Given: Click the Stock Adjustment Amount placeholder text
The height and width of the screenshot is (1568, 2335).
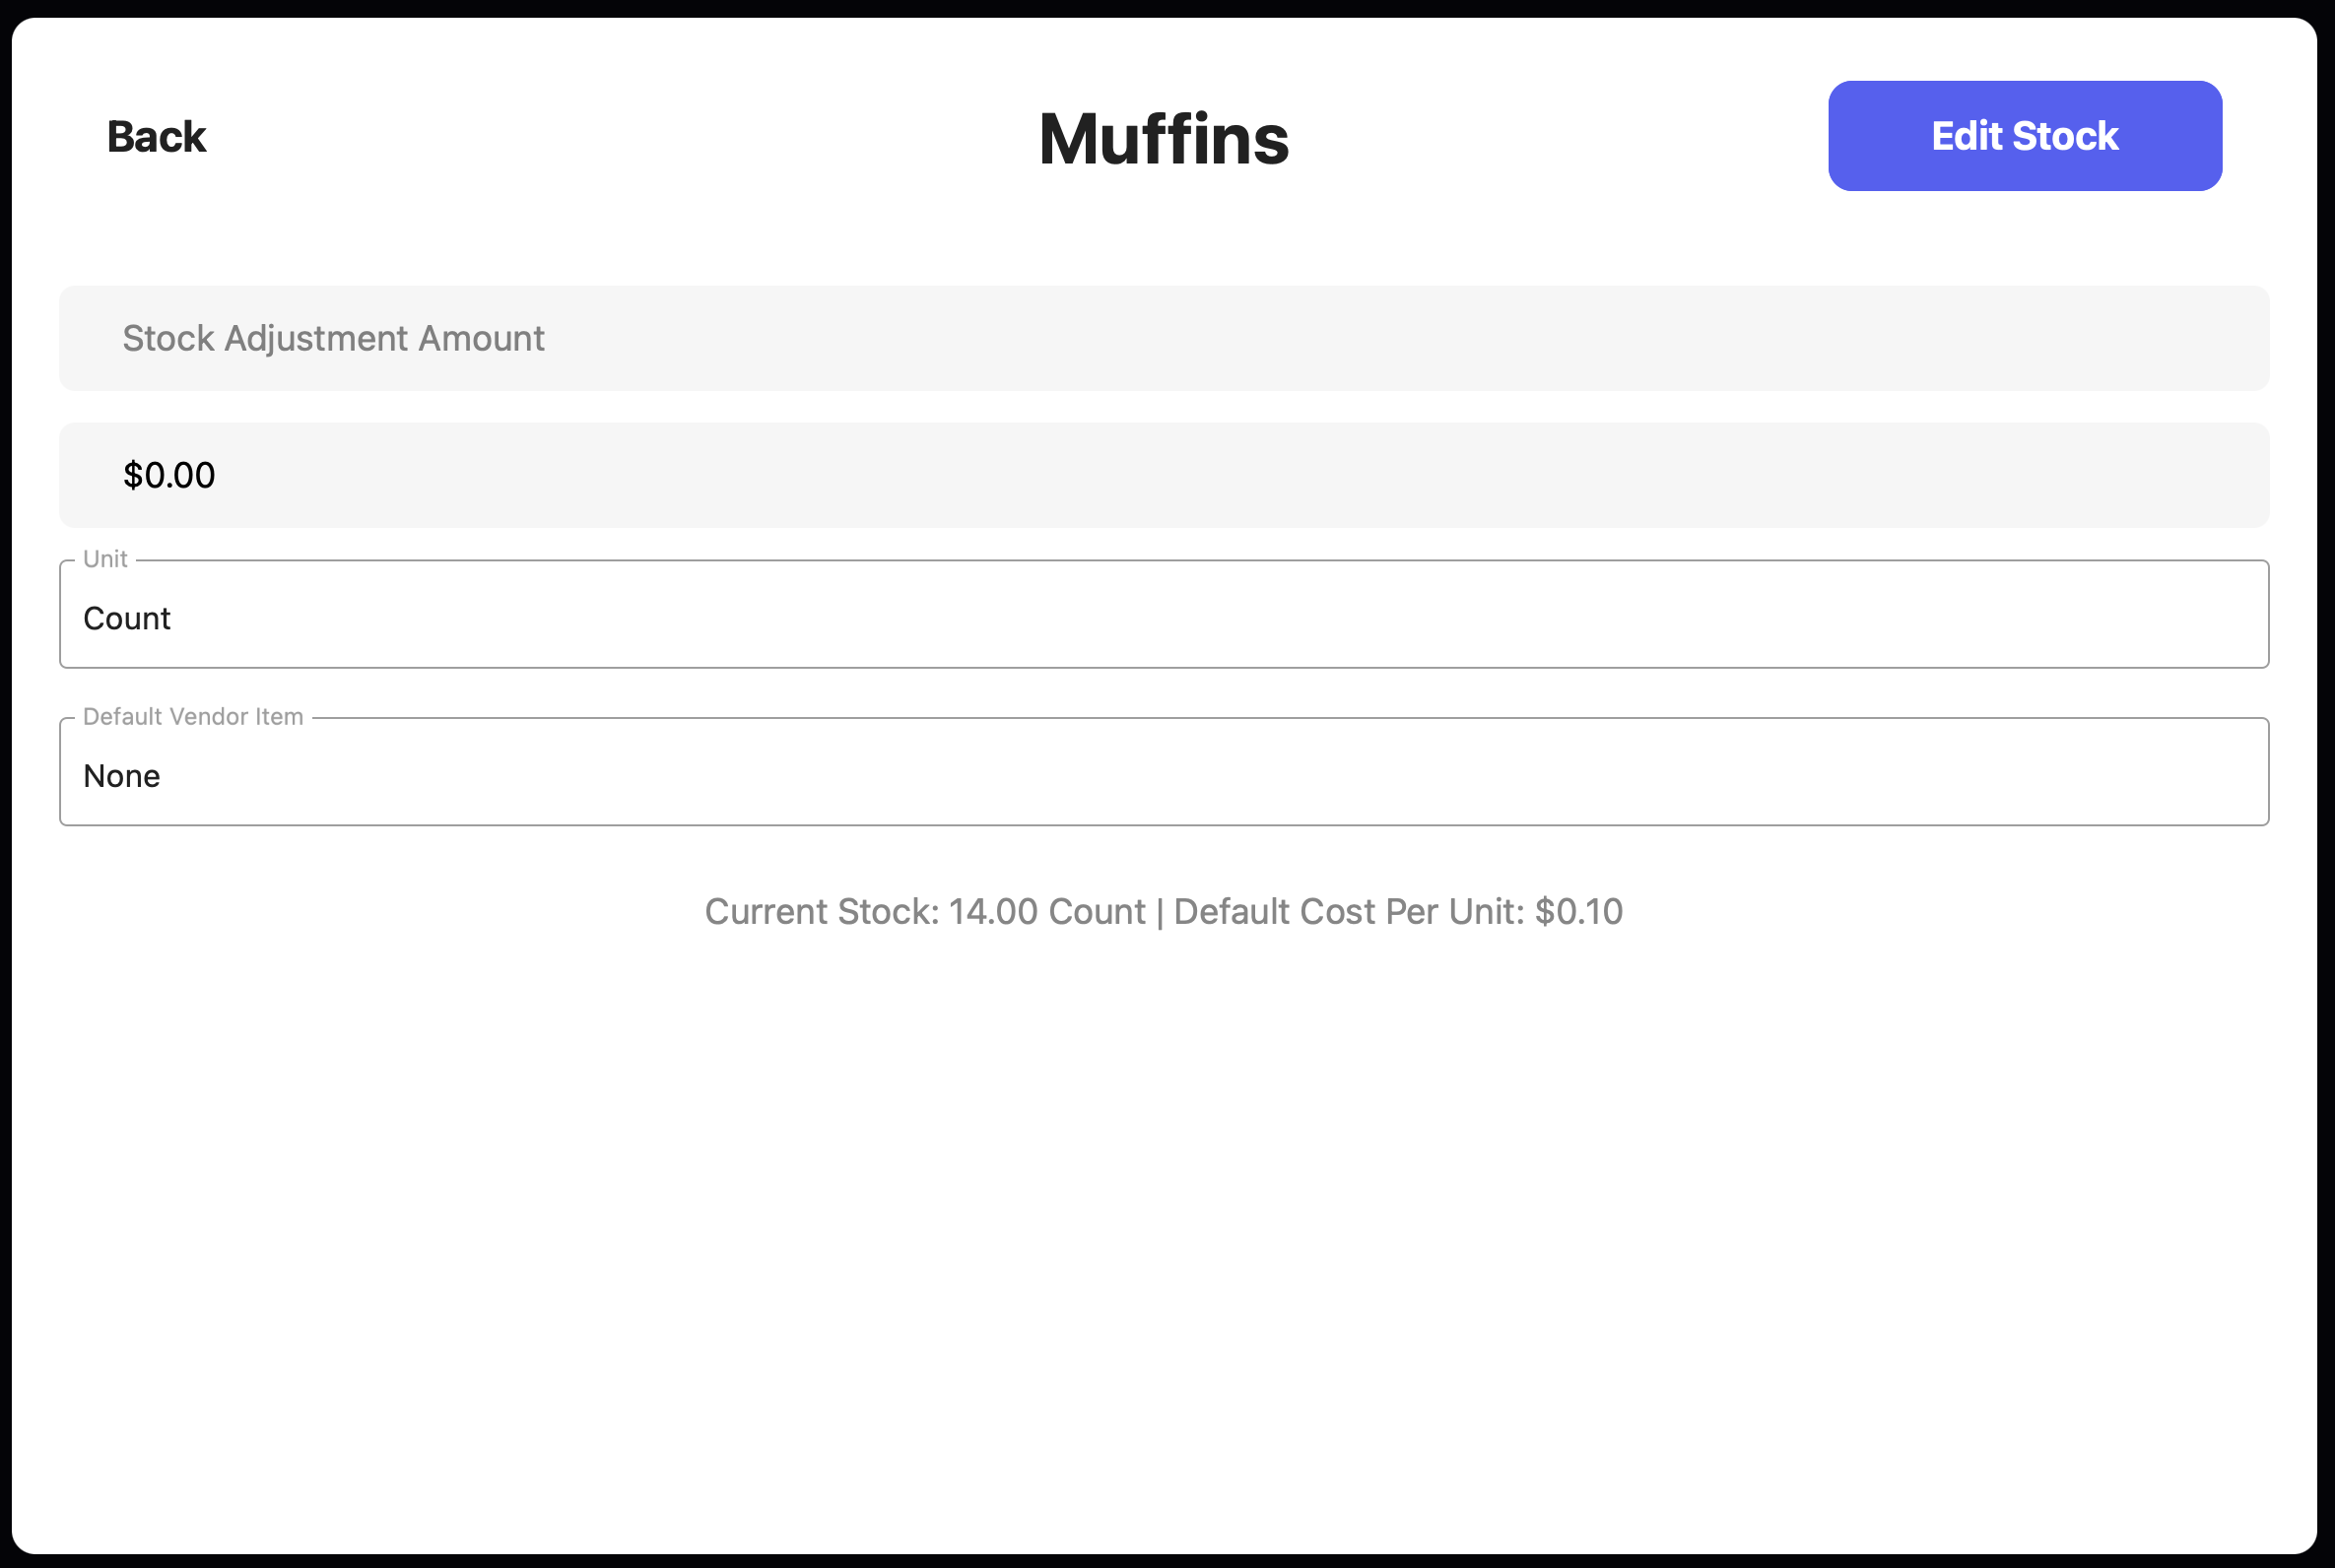Looking at the screenshot, I should [x=333, y=339].
